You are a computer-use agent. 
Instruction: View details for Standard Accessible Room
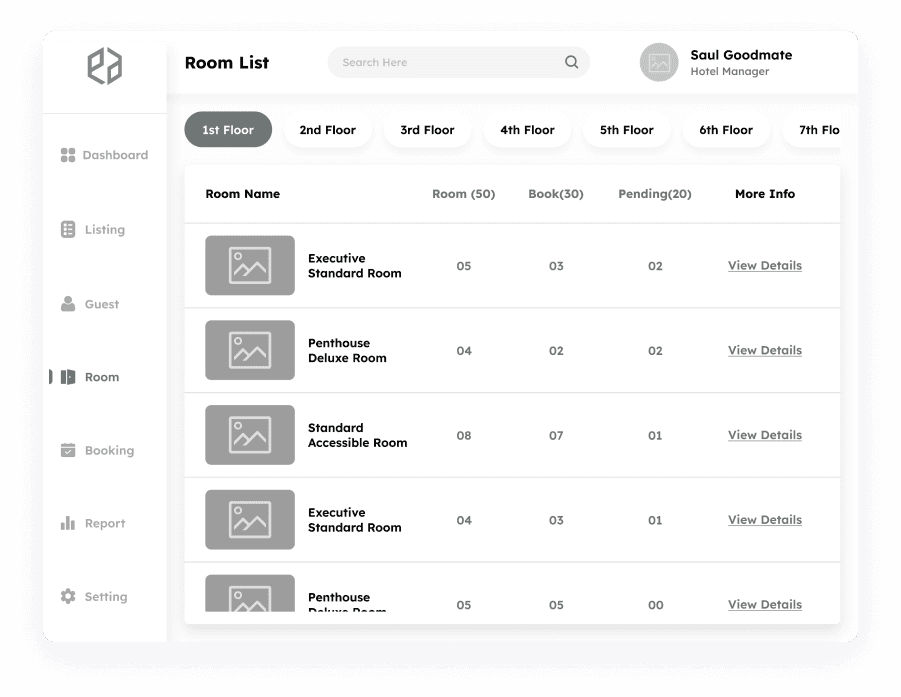point(764,435)
